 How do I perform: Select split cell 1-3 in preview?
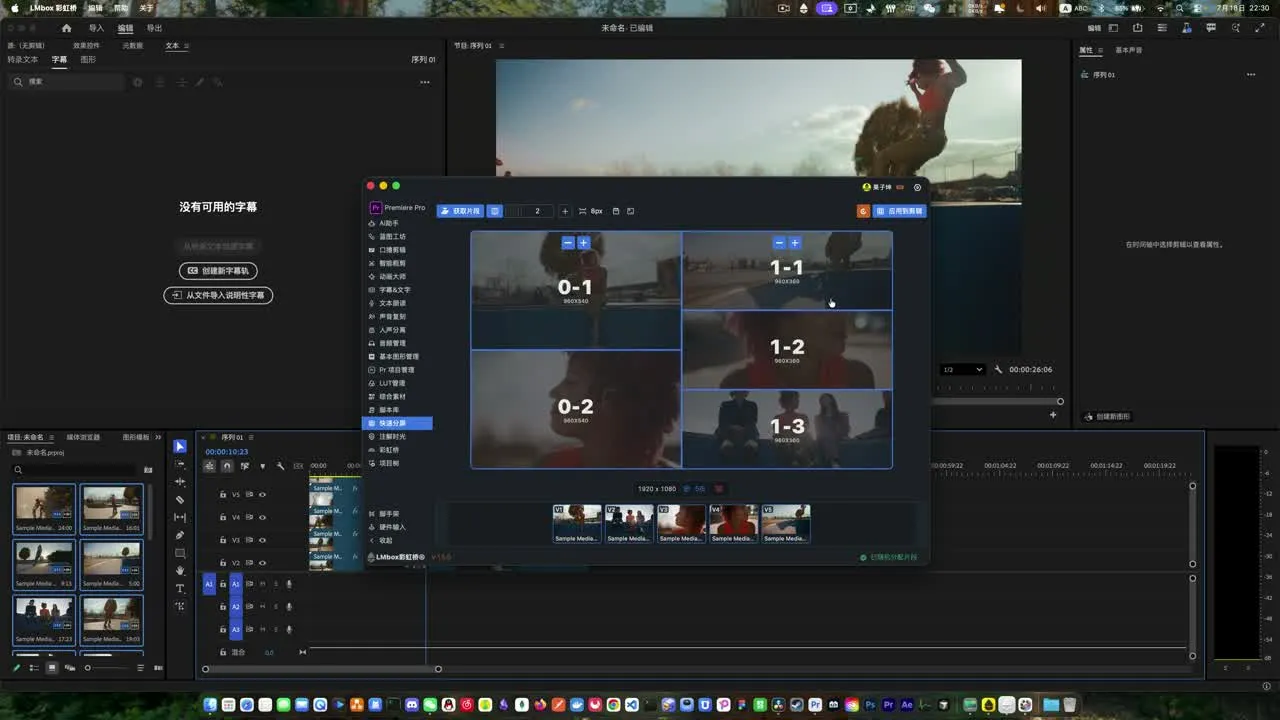pyautogui.click(x=787, y=428)
